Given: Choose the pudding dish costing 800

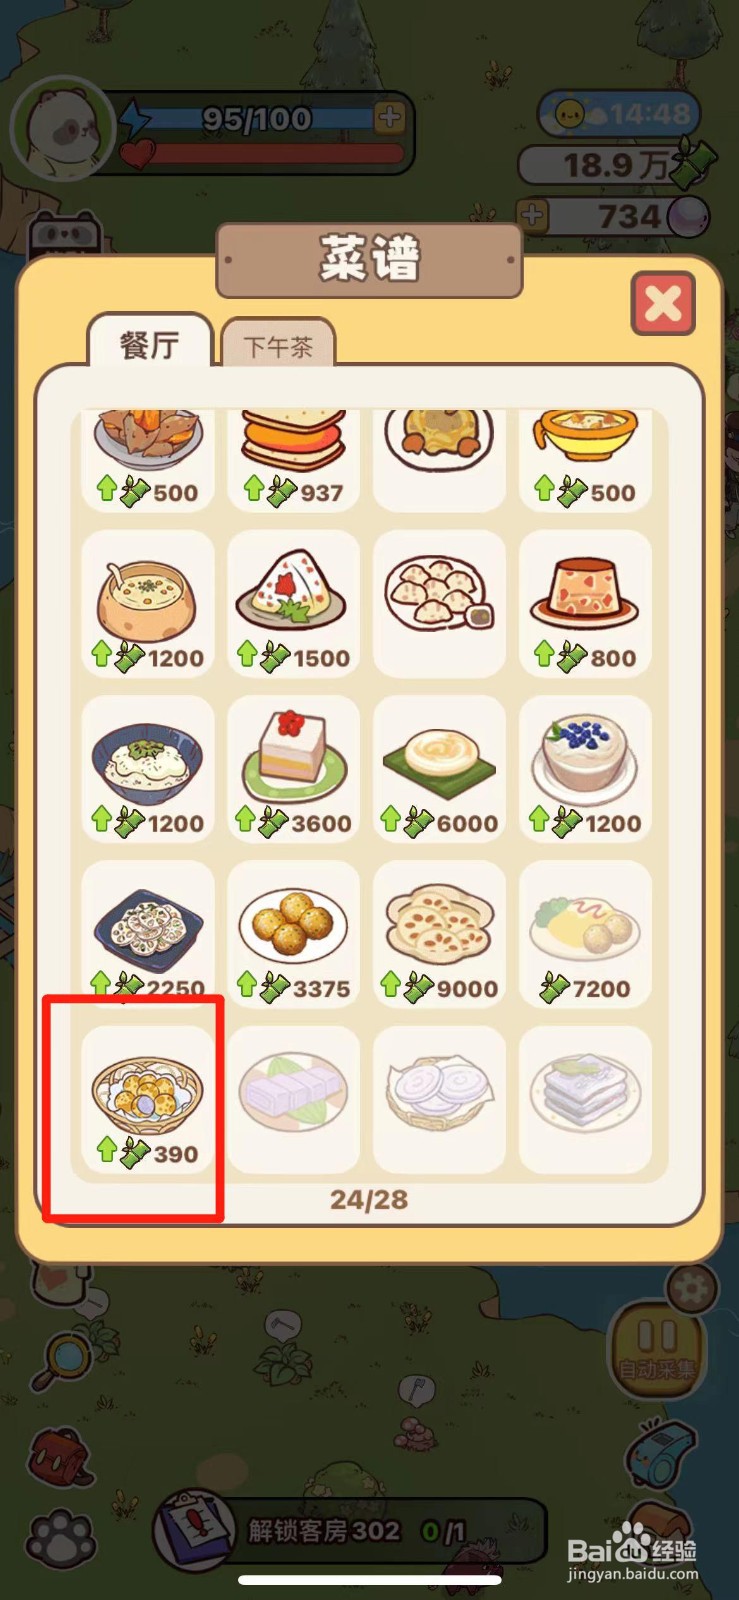Looking at the screenshot, I should pos(586,603).
